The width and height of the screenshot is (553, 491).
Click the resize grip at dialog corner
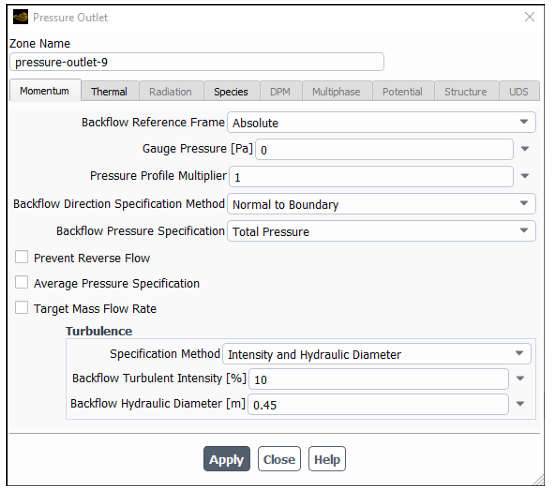(x=539, y=480)
